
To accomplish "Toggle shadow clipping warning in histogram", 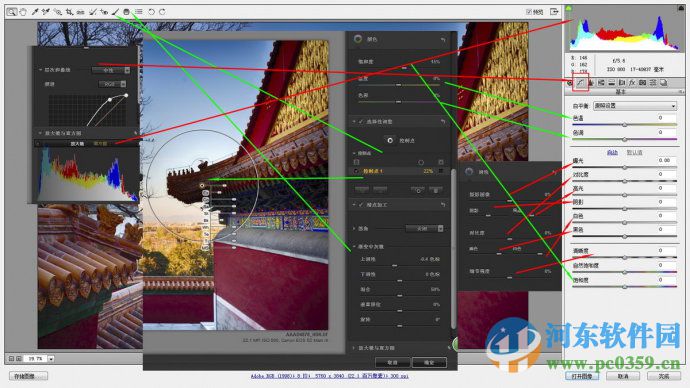I will [x=569, y=8].
